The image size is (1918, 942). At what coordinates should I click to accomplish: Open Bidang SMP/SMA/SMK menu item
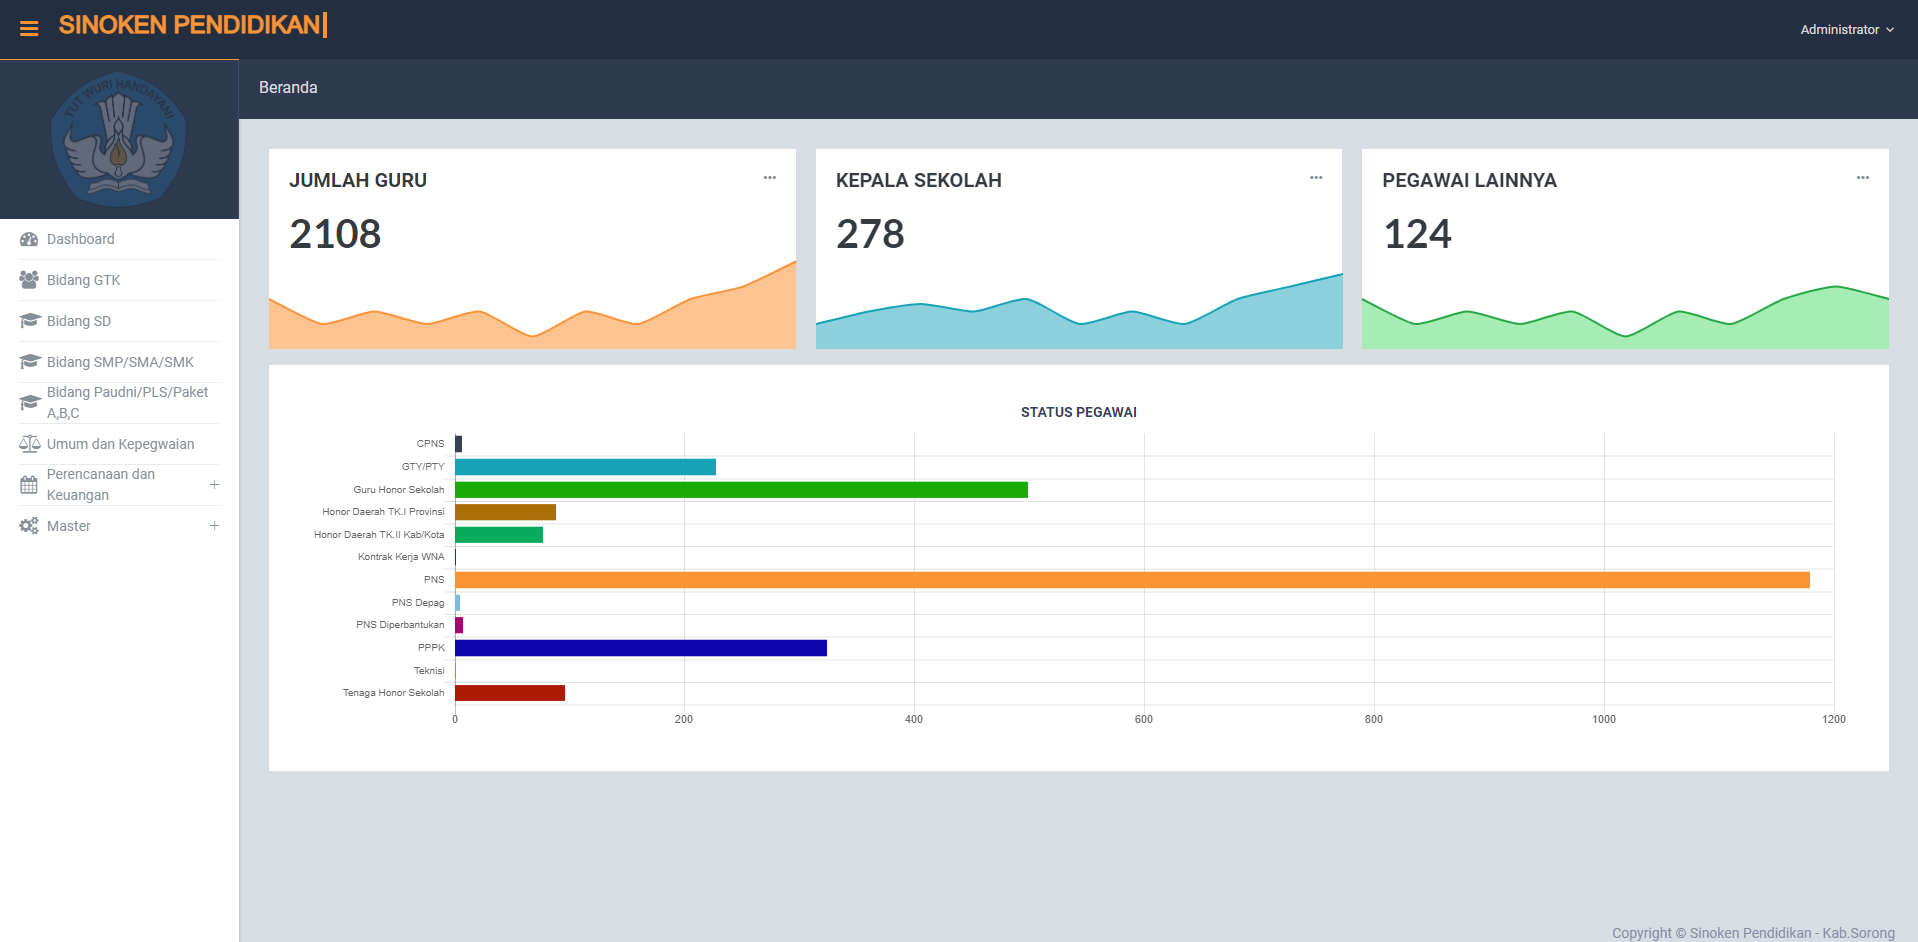click(120, 362)
